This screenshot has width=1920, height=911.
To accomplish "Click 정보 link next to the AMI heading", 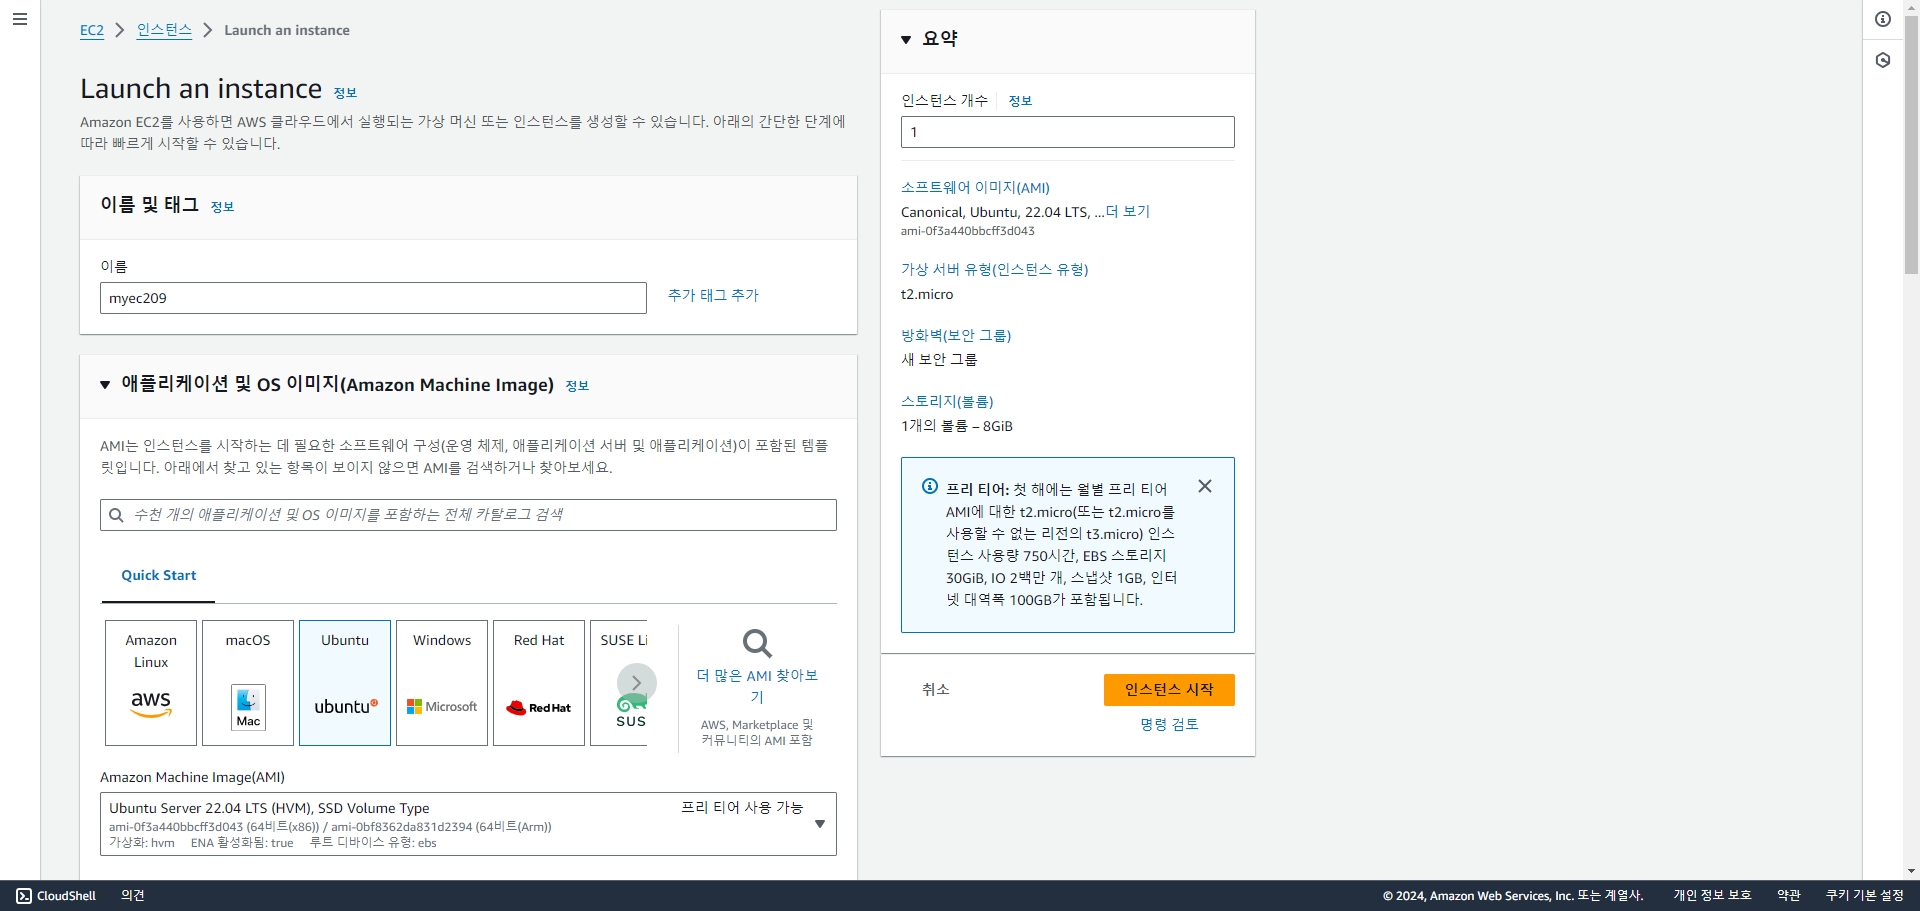I will tap(577, 386).
